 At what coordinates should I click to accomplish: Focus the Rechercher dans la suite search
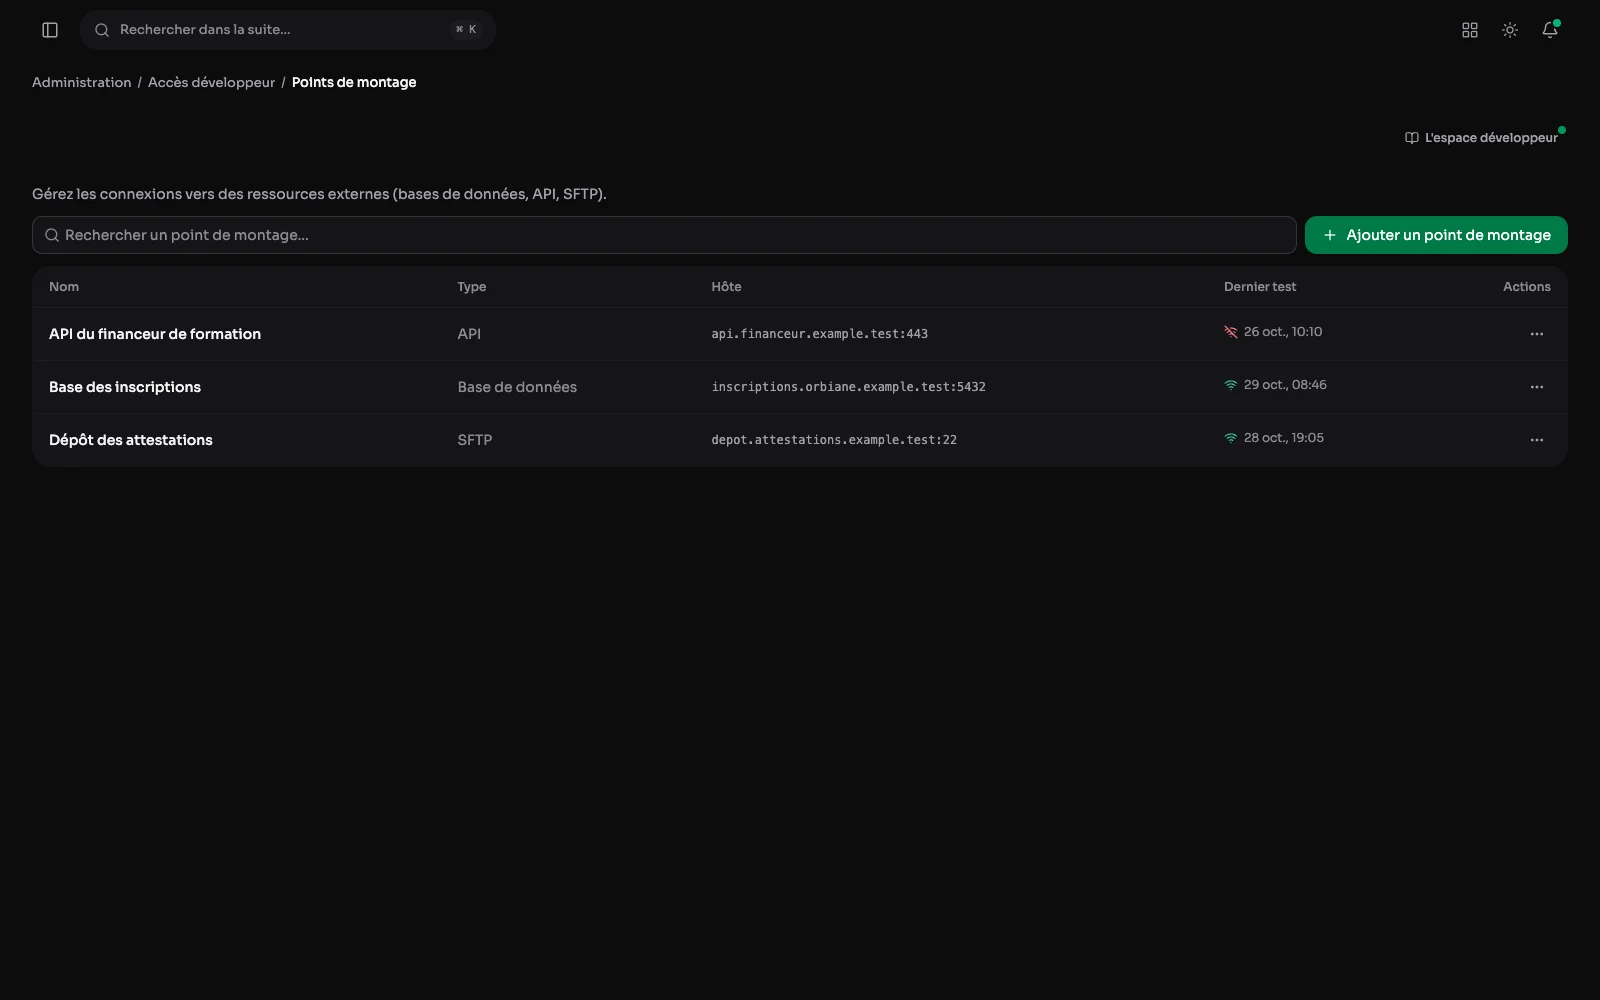(288, 30)
